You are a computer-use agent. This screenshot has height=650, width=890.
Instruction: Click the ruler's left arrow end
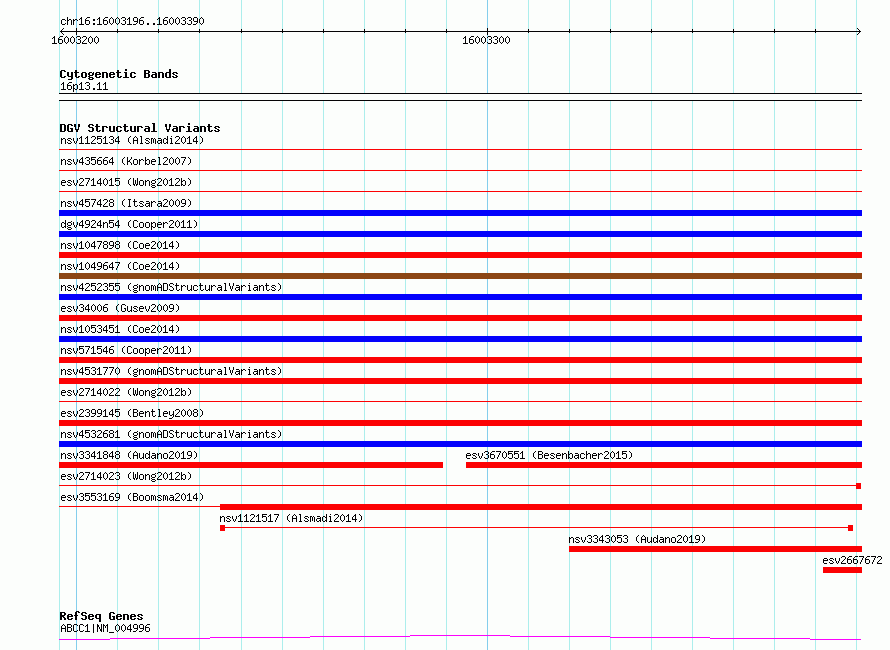point(62,31)
